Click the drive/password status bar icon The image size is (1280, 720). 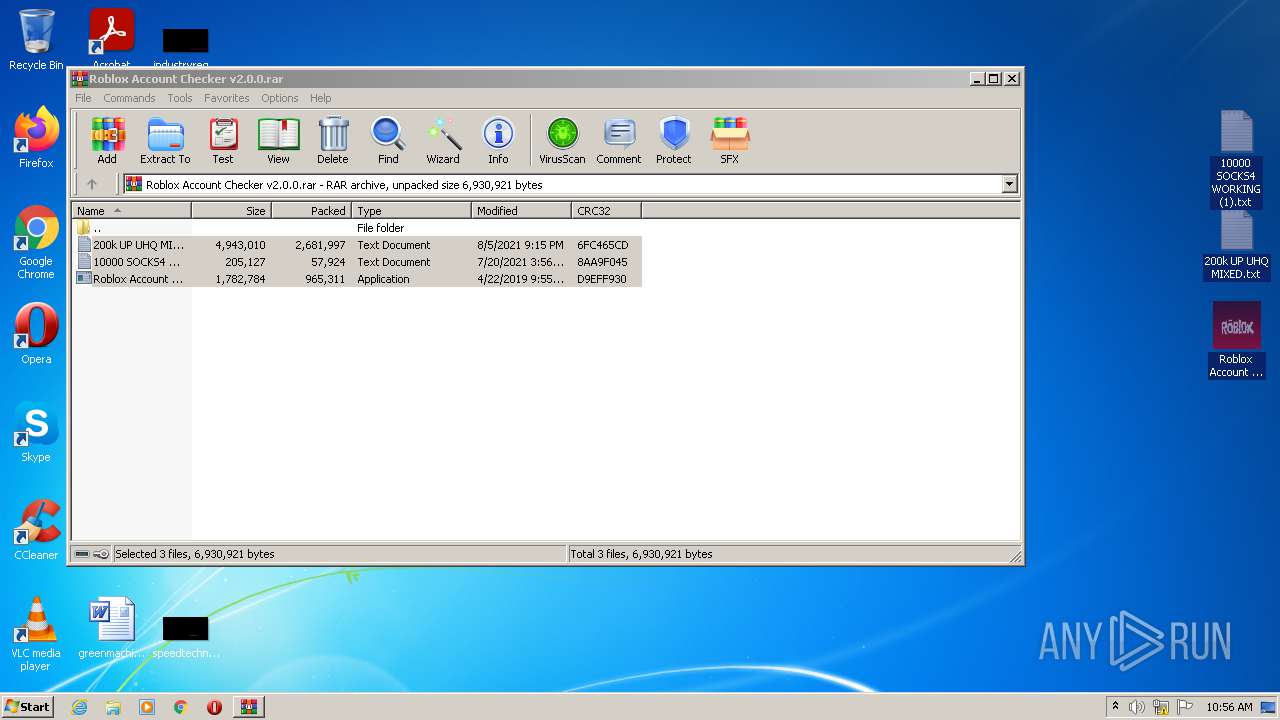point(91,554)
